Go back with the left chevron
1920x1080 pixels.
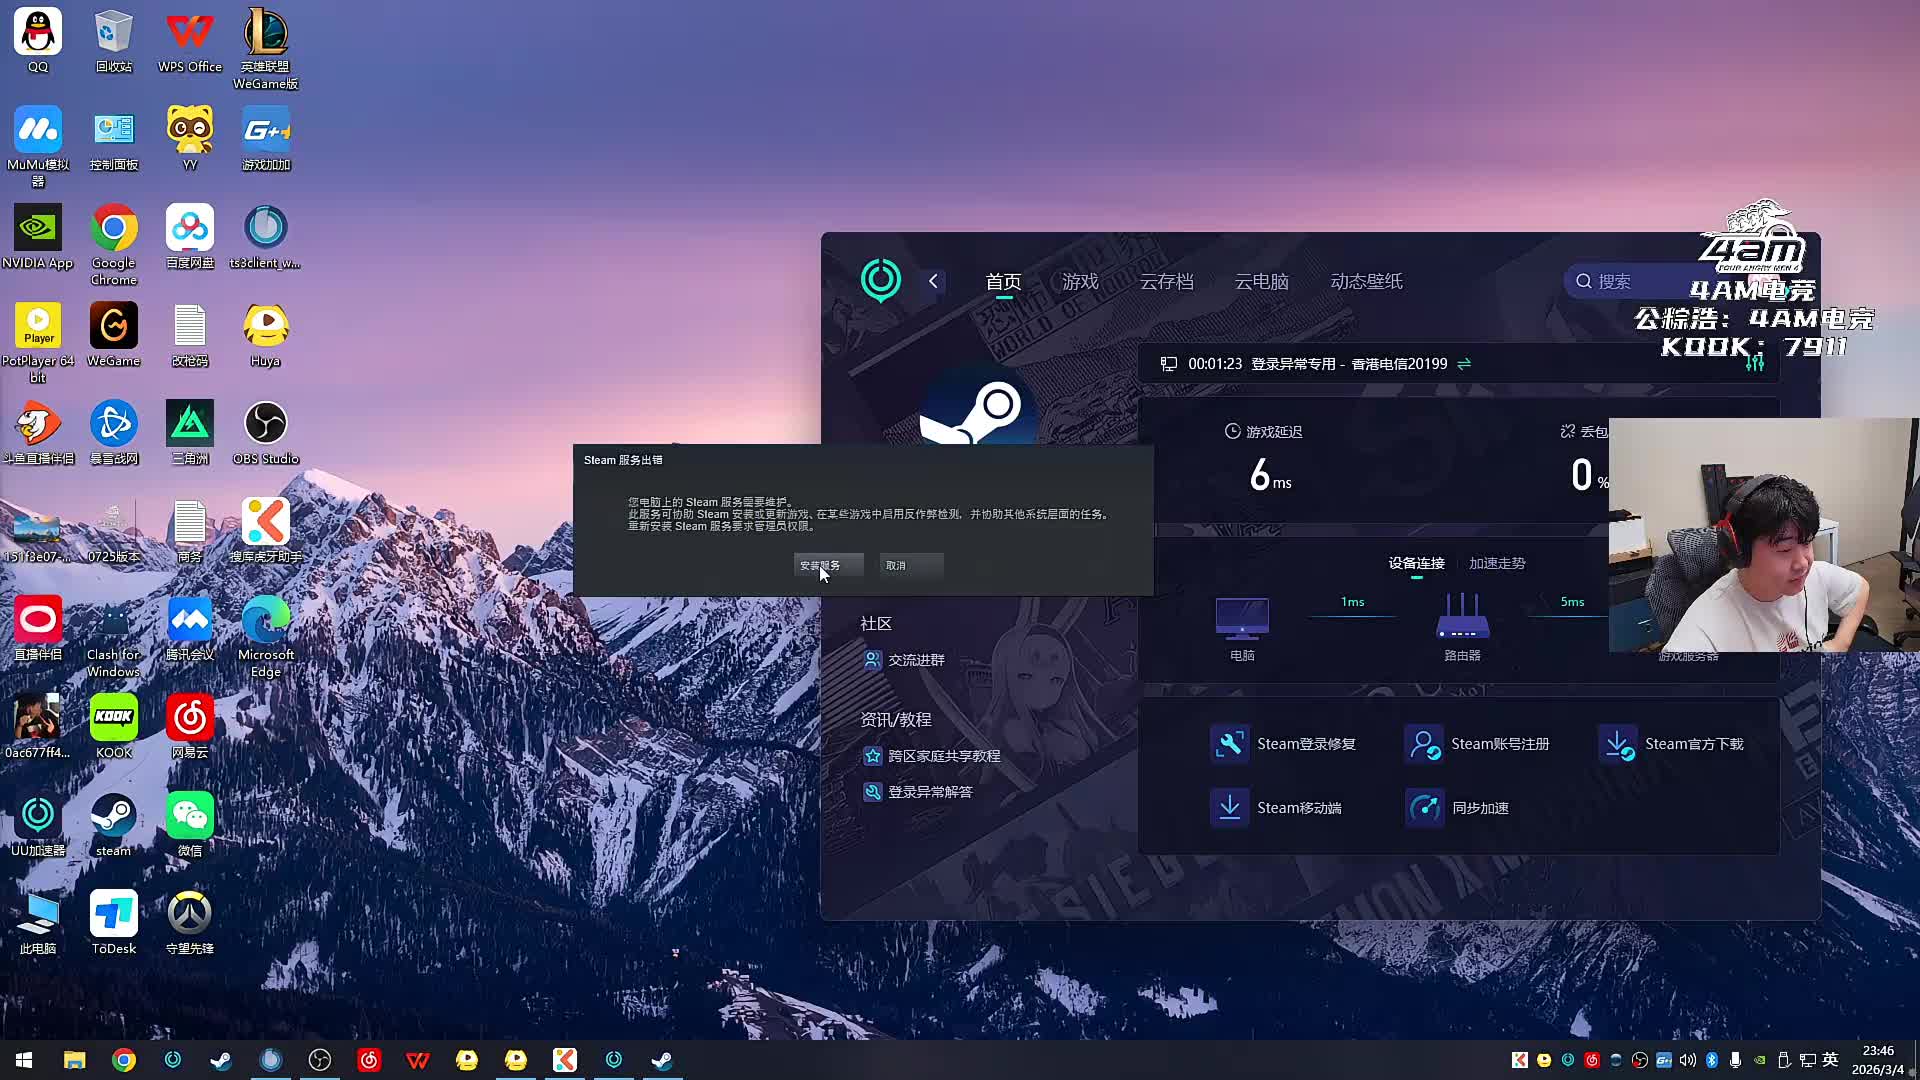point(934,282)
